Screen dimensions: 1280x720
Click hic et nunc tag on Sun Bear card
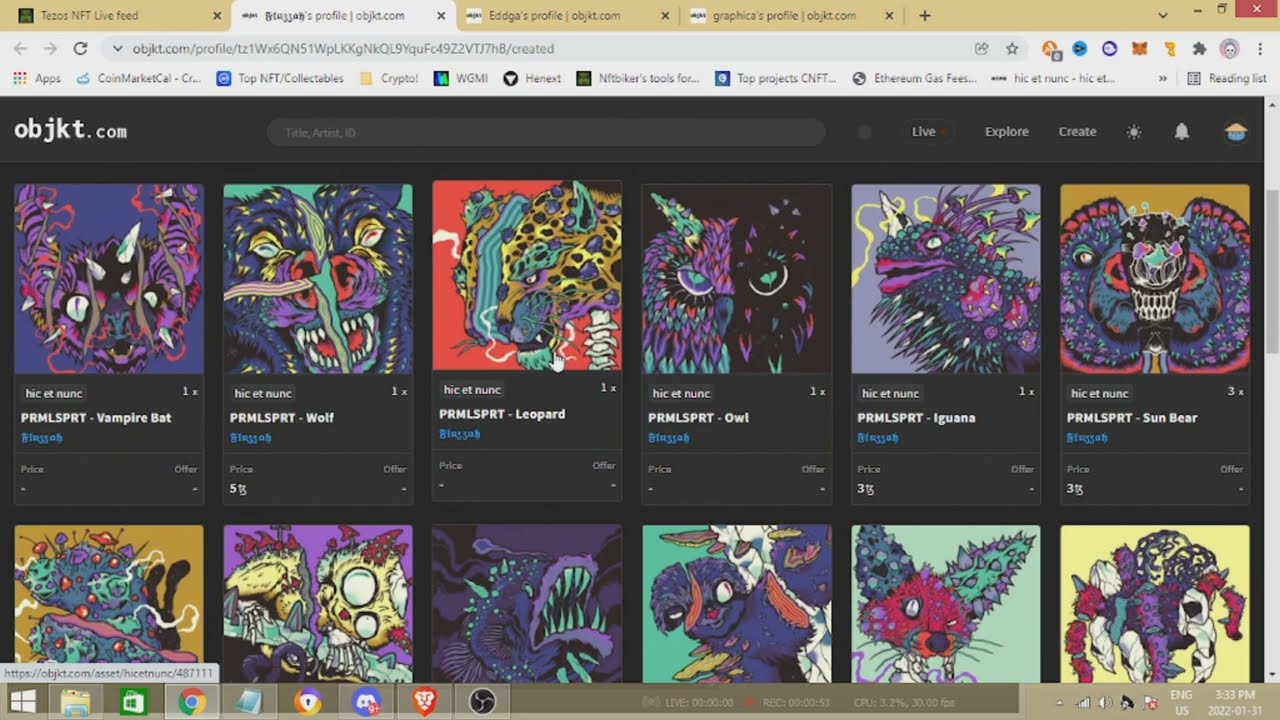1100,393
